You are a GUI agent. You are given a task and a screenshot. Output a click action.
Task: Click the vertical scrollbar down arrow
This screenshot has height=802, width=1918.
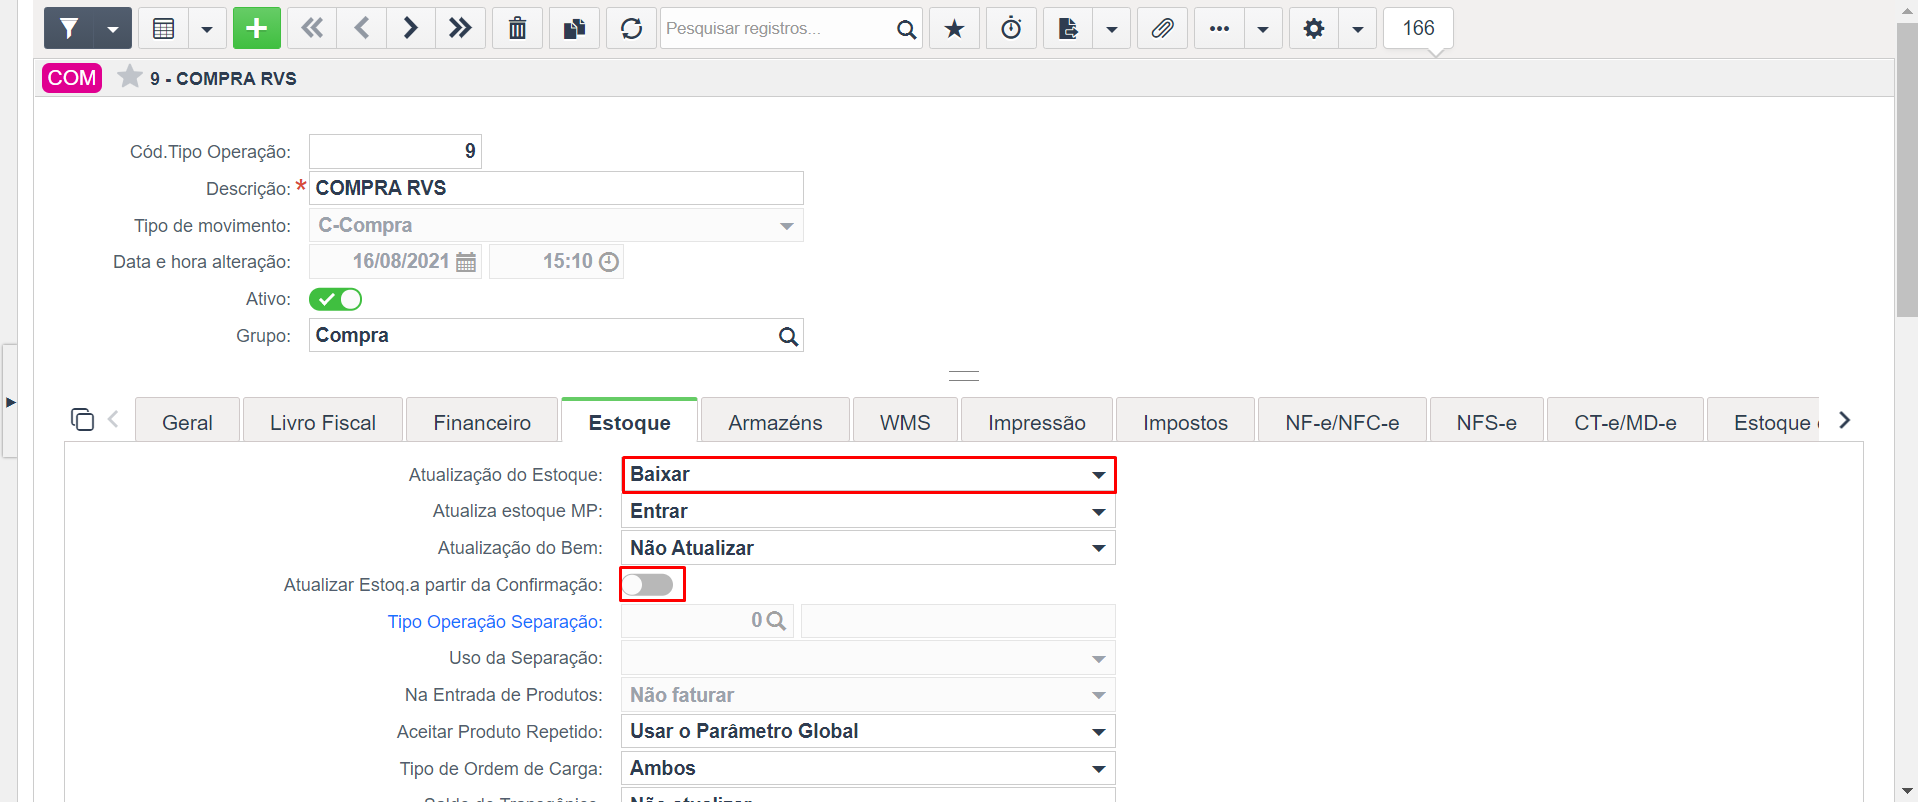1907,791
